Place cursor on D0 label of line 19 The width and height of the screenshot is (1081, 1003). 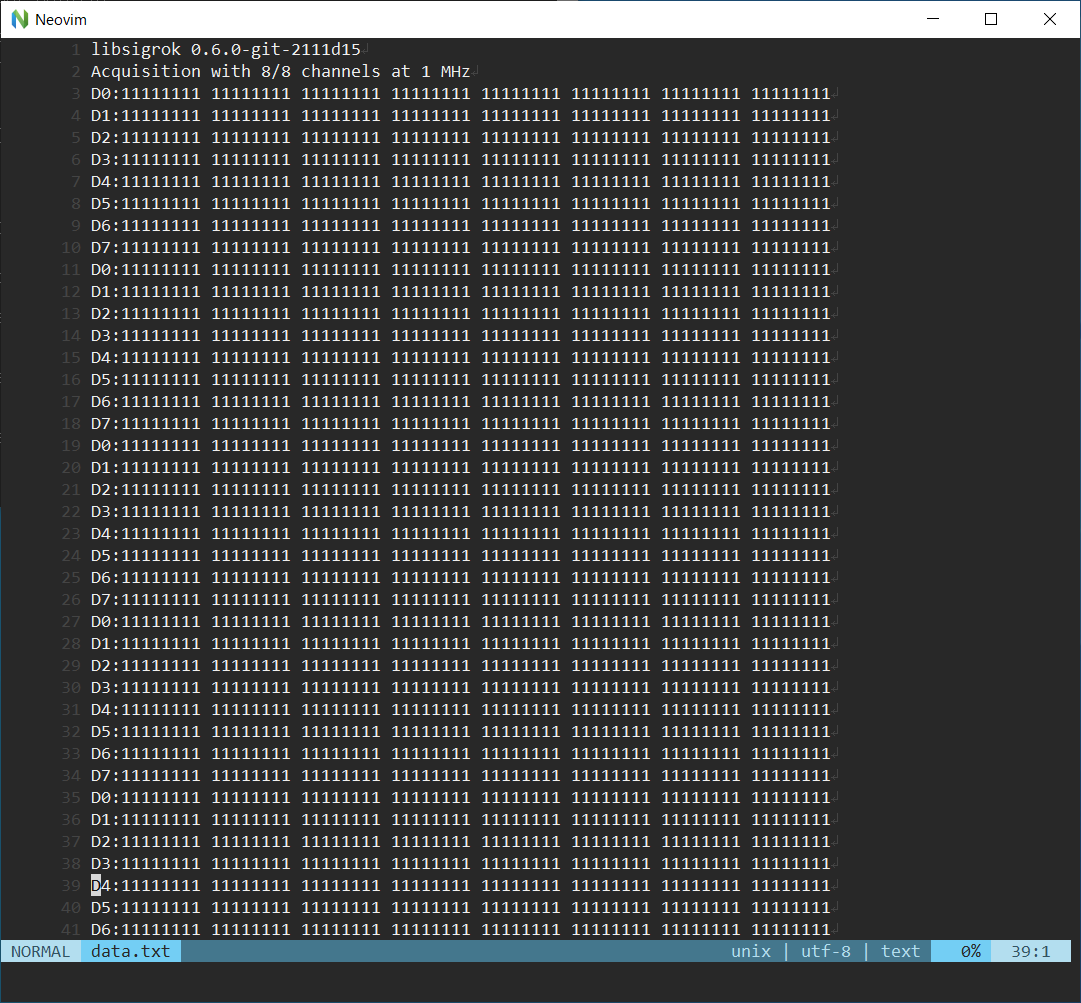point(101,446)
